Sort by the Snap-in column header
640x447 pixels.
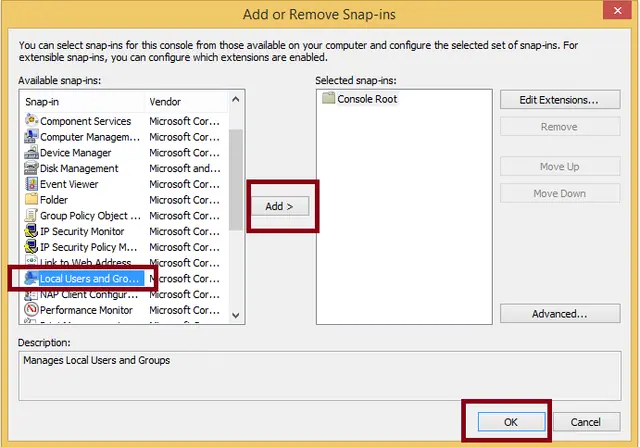tap(82, 102)
